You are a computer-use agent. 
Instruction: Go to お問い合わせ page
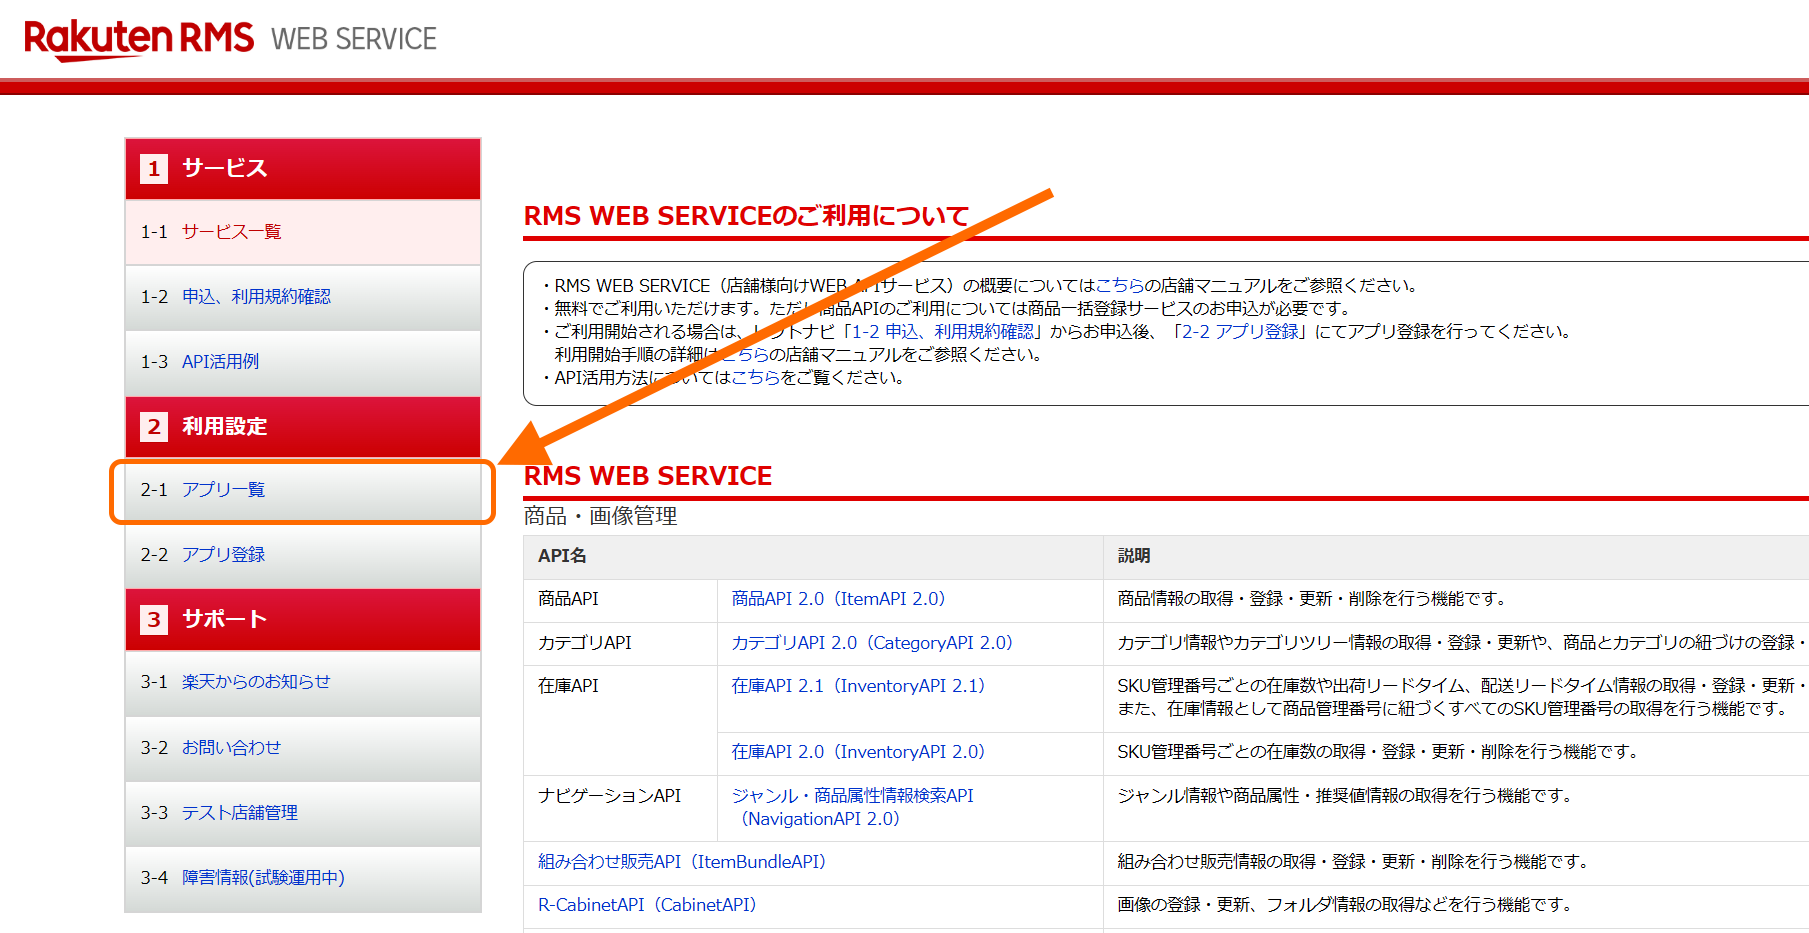tap(231, 748)
